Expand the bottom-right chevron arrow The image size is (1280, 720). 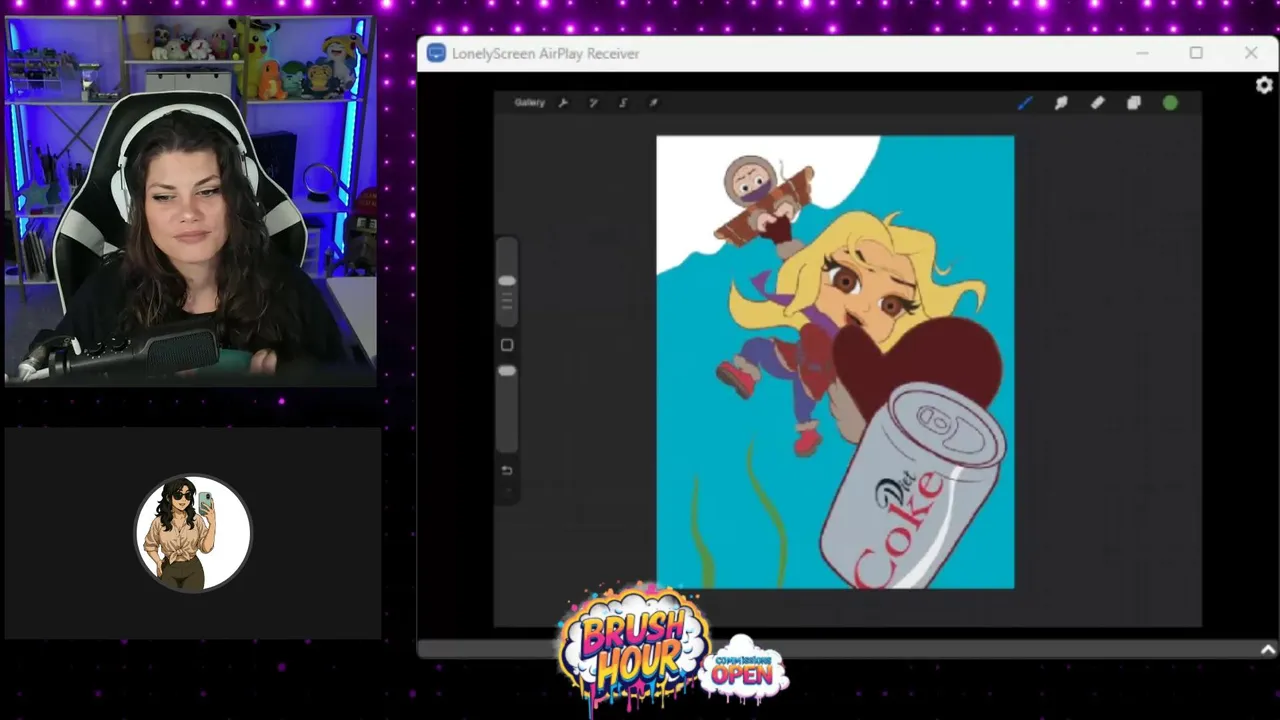1268,650
